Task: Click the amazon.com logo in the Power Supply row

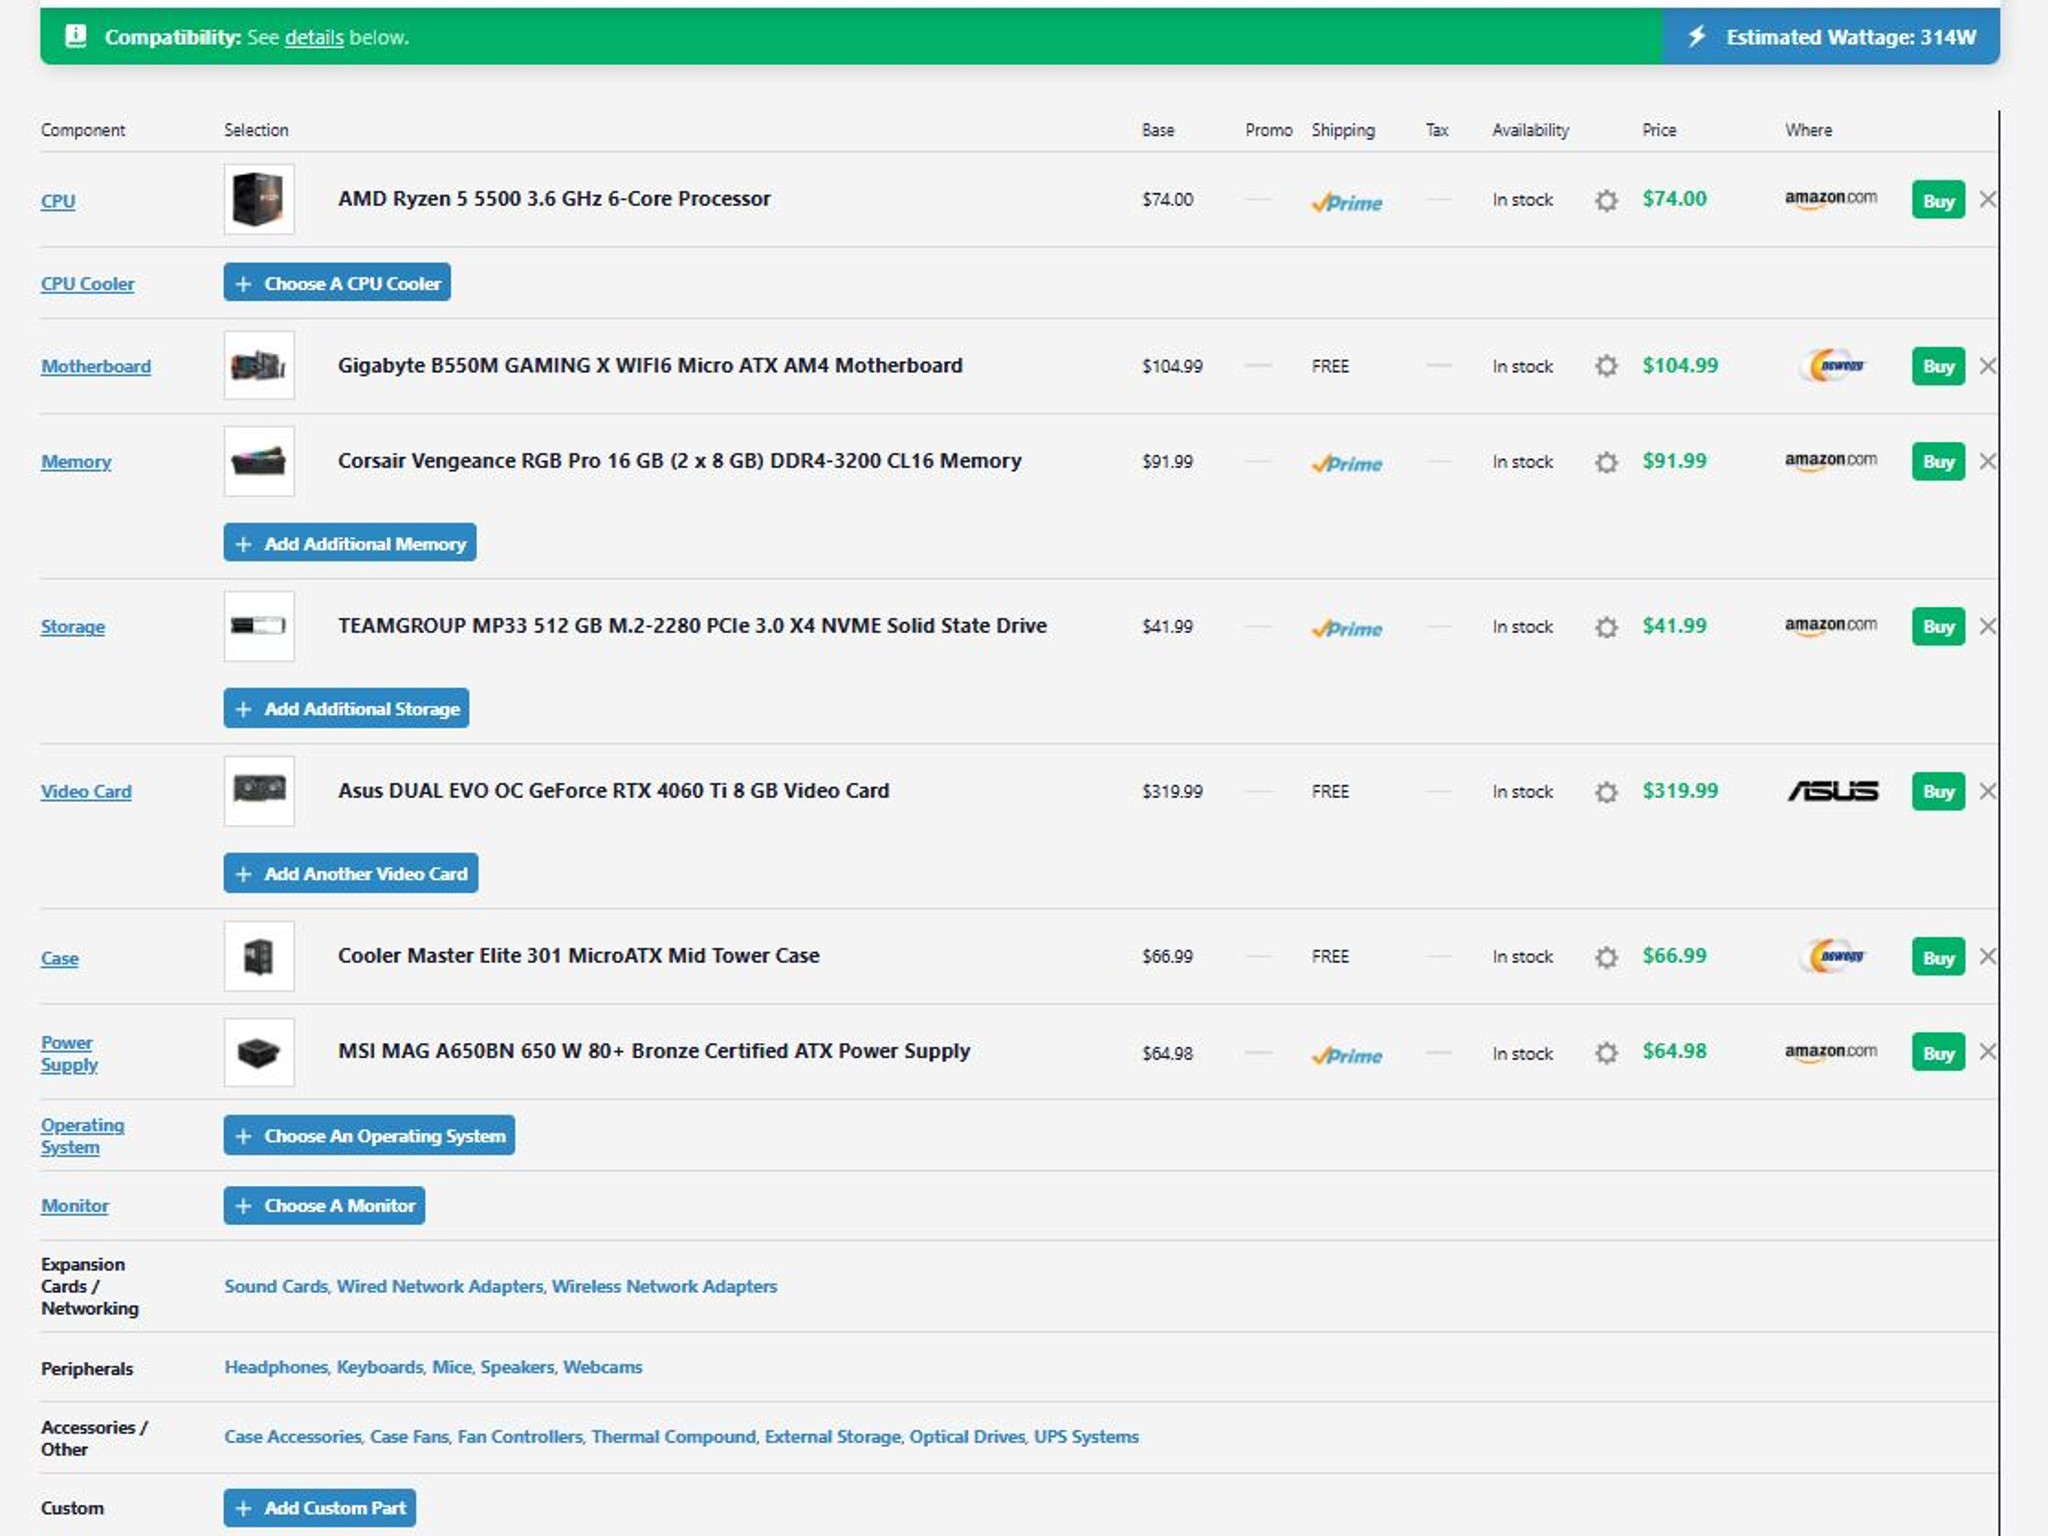Action: point(1831,1052)
